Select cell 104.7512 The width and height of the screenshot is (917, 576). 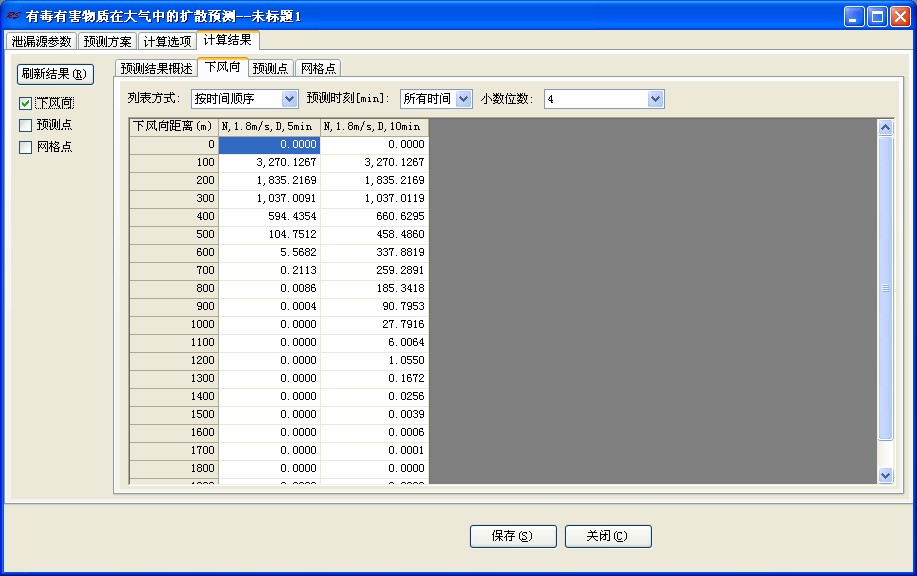tap(269, 234)
